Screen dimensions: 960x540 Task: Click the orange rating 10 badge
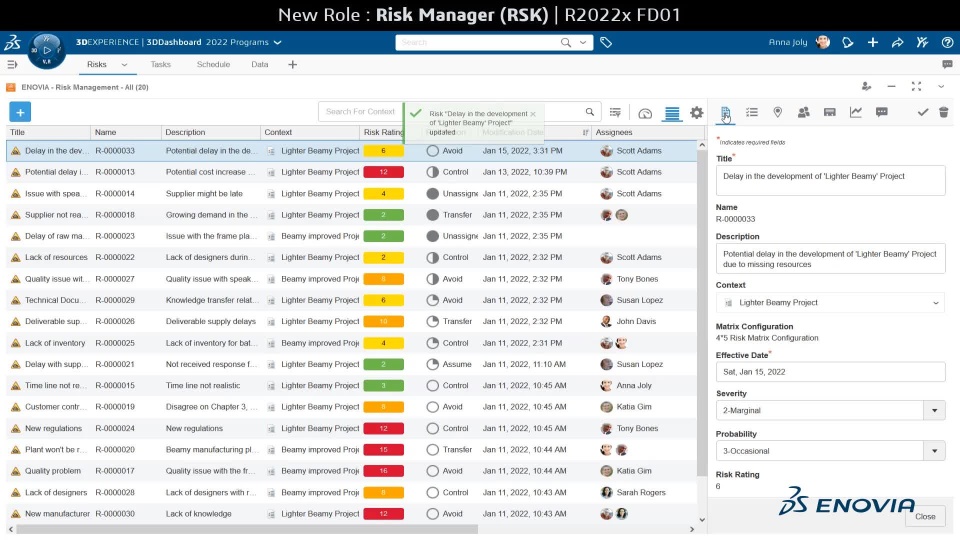[383, 321]
